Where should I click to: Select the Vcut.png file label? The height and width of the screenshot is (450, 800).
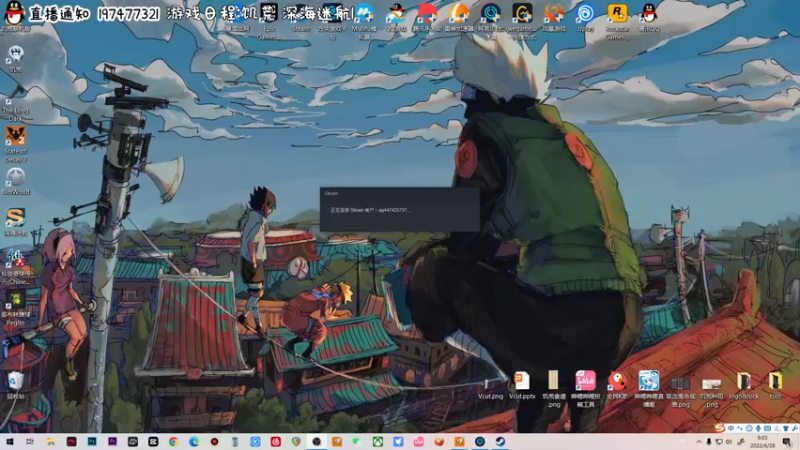point(490,396)
